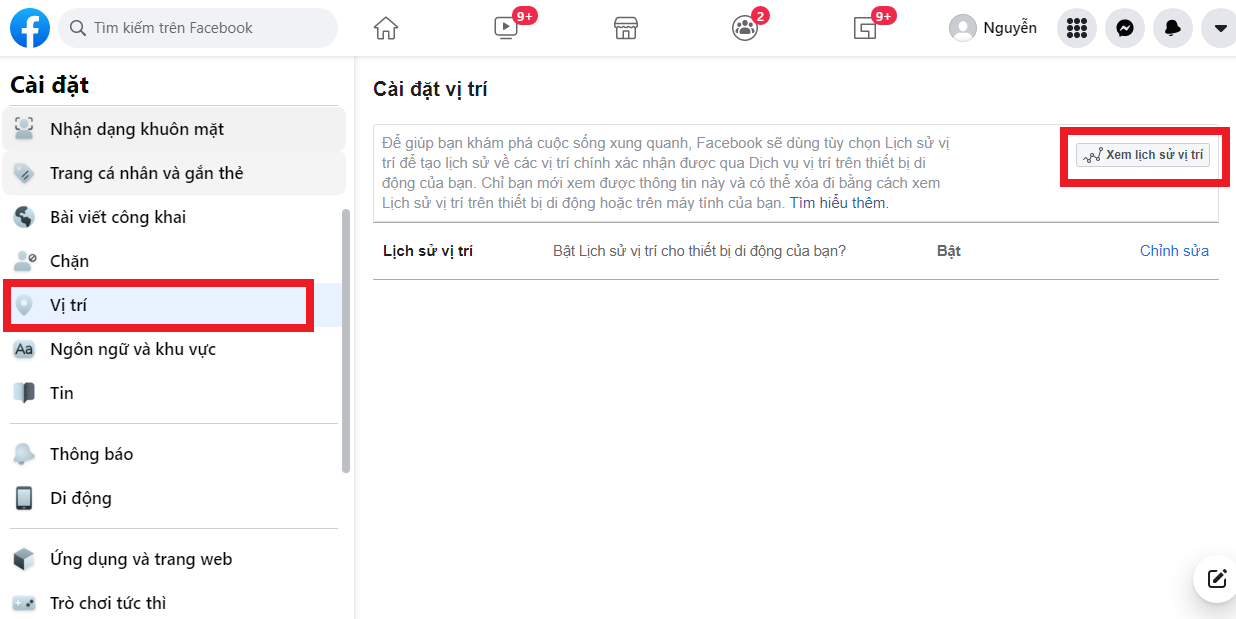Open the apps menu grid icon

click(x=1076, y=28)
